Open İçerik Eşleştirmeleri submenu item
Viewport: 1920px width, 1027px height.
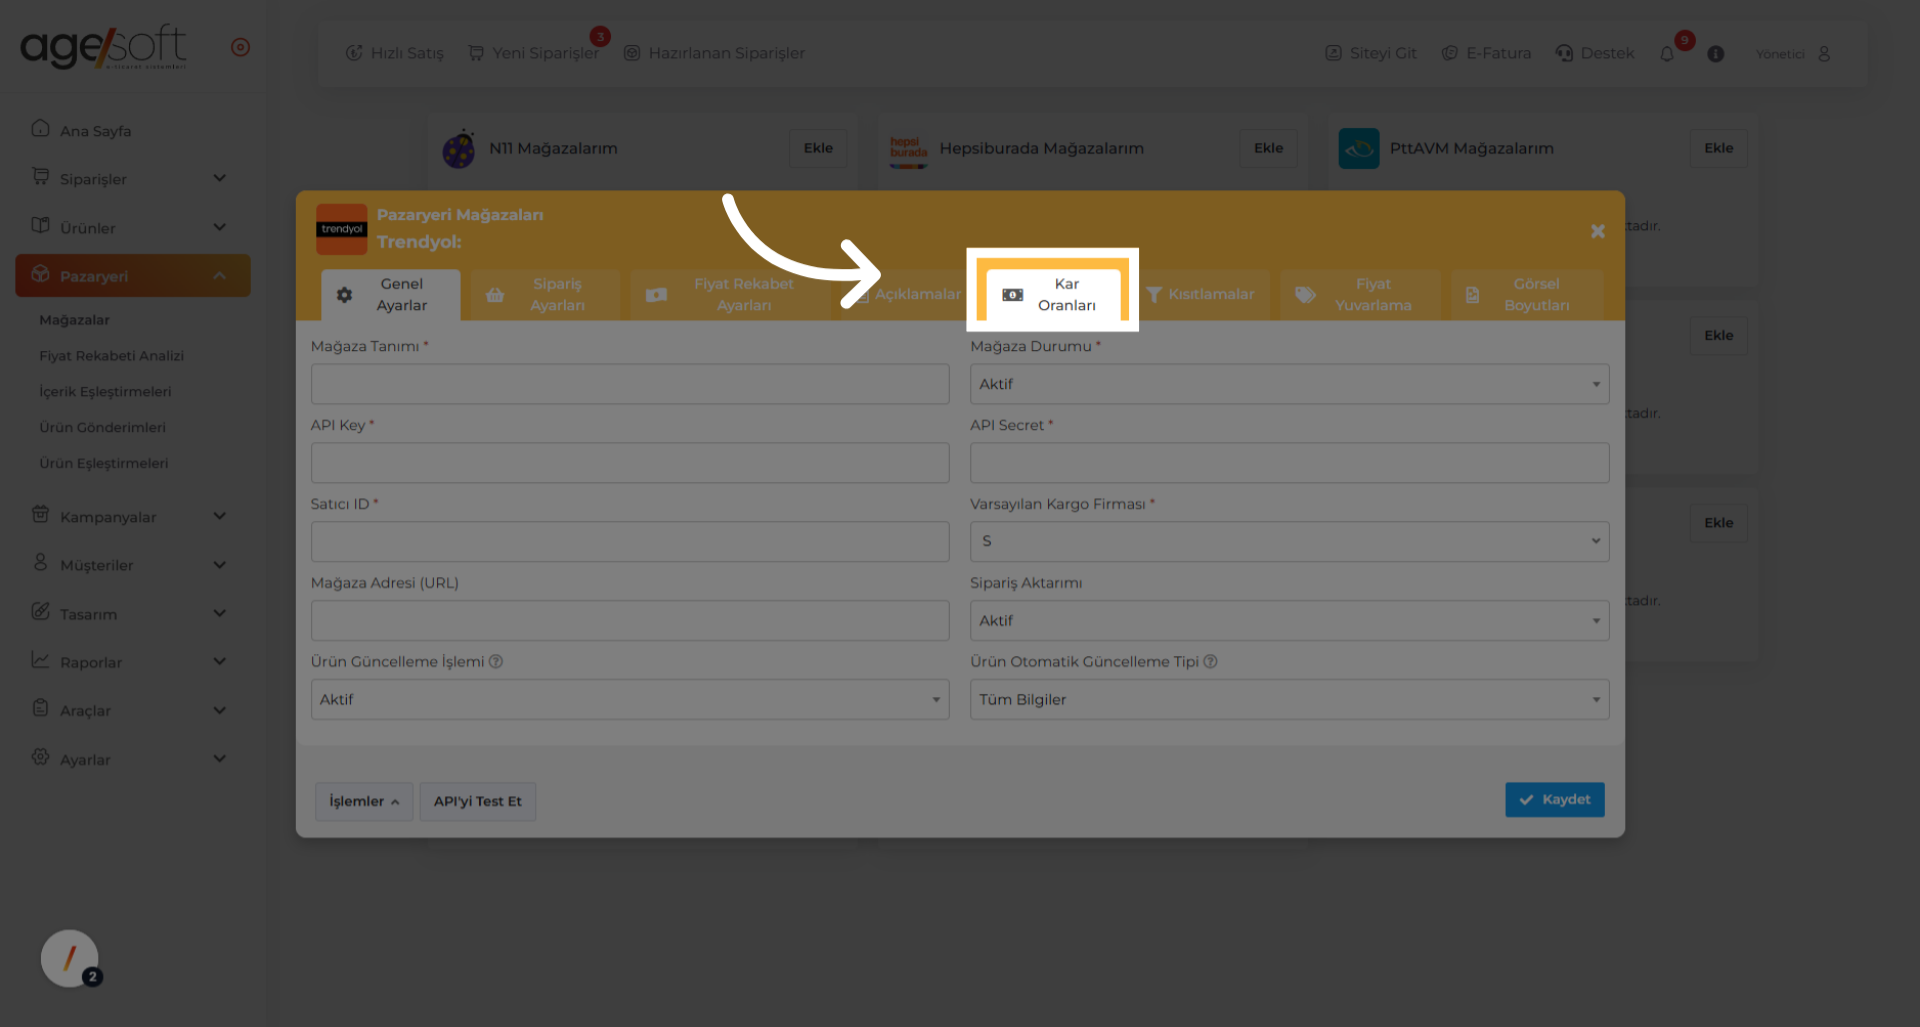(x=105, y=392)
